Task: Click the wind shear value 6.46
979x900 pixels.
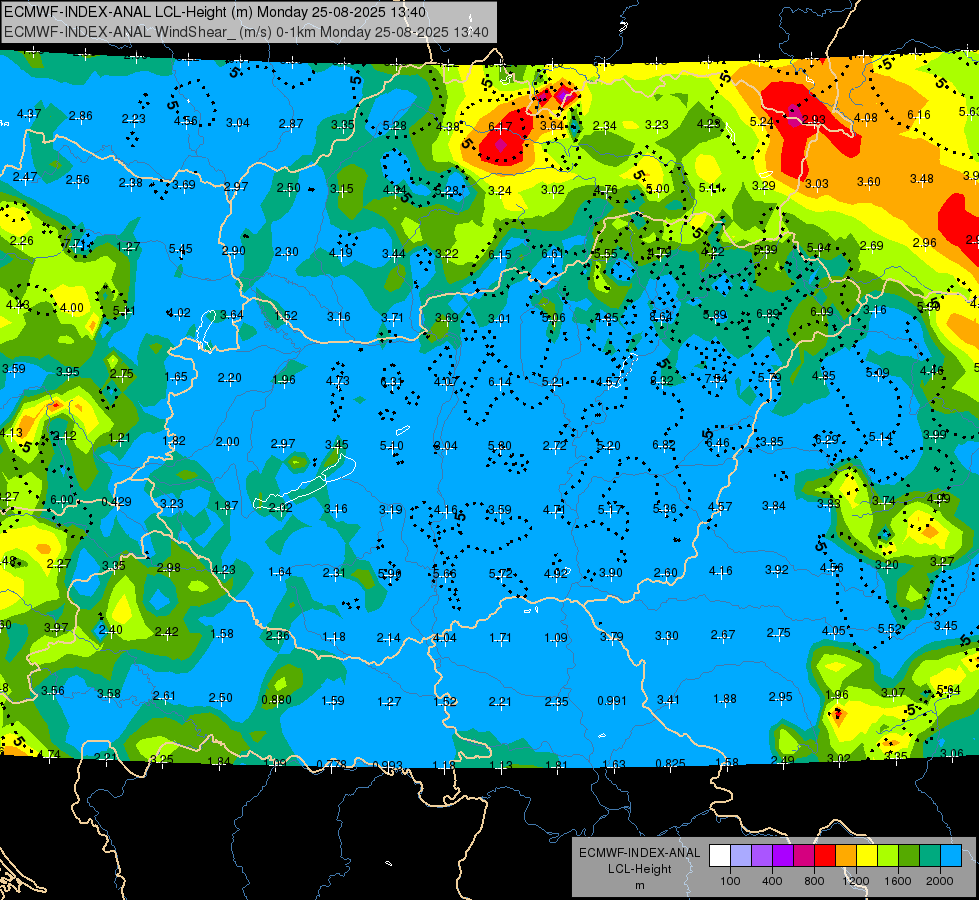Action: [718, 443]
